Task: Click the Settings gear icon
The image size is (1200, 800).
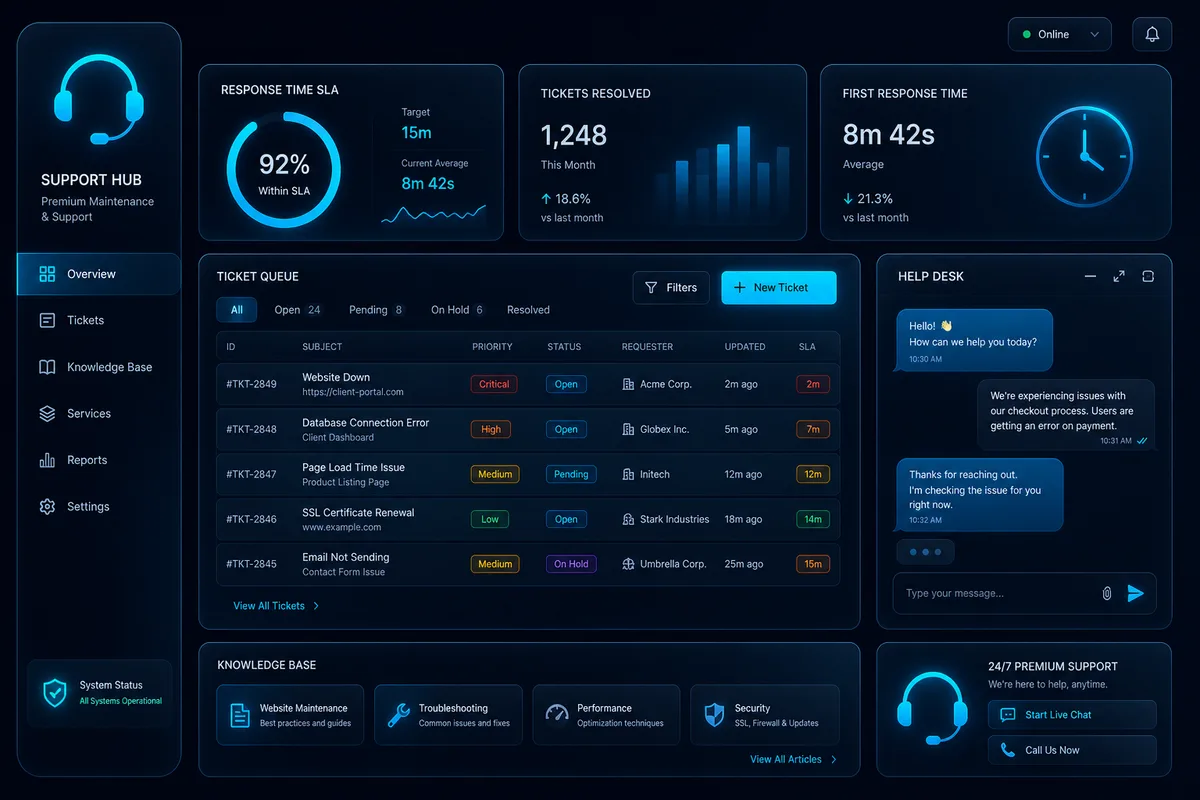Action: click(47, 506)
